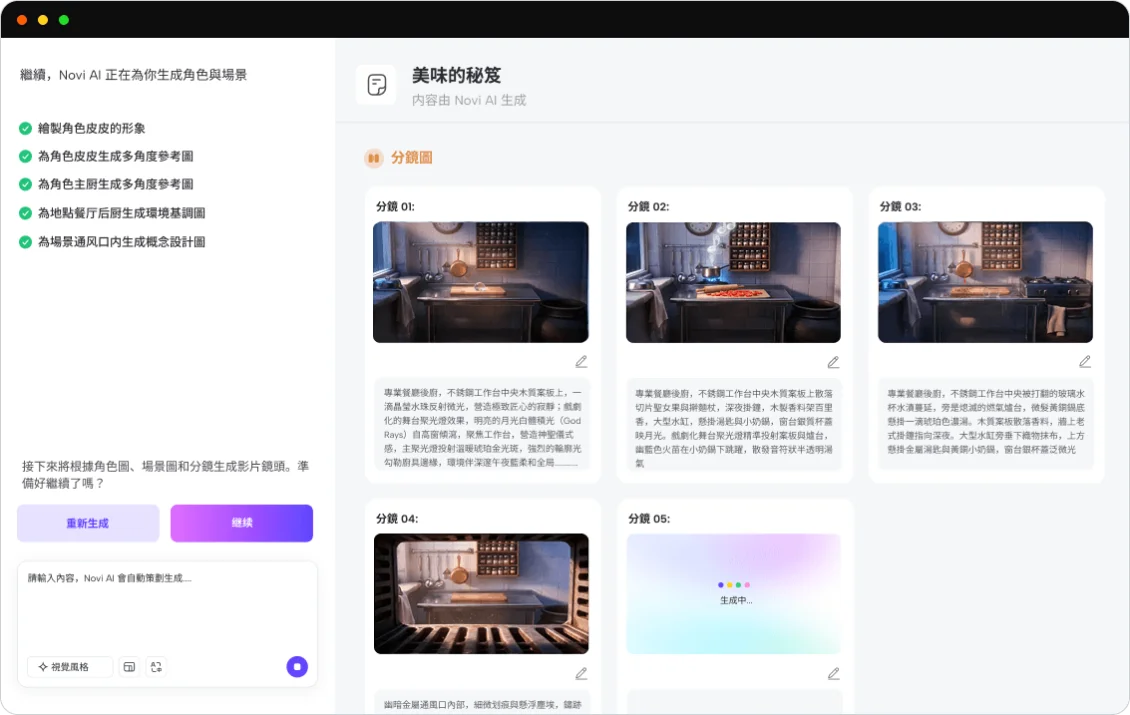Click the 為角色主厨生成多角度參考圖 step text

tap(115, 185)
